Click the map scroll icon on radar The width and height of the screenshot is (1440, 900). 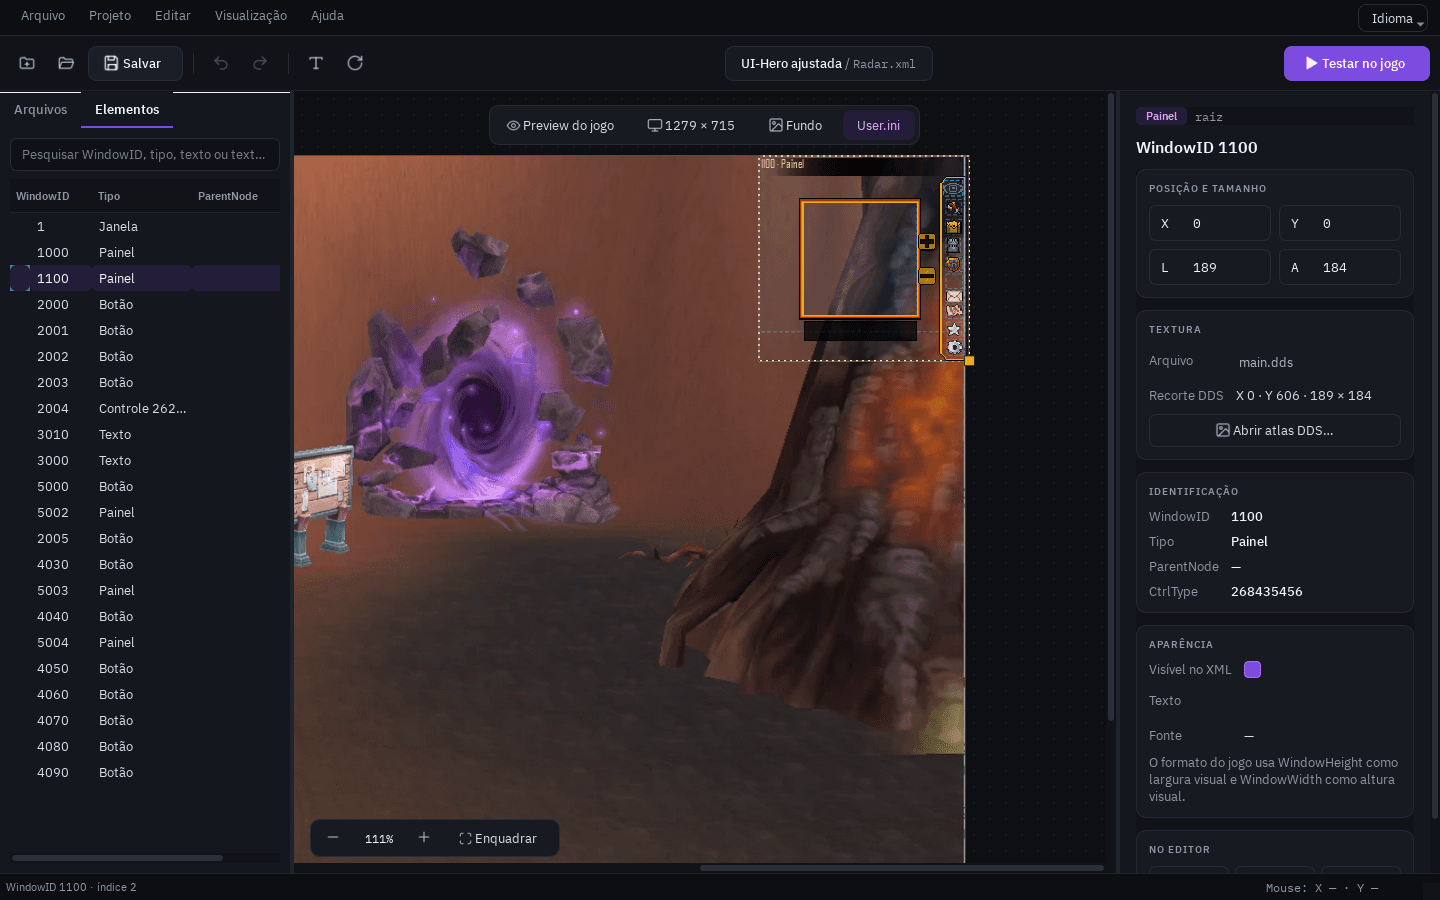point(954,311)
